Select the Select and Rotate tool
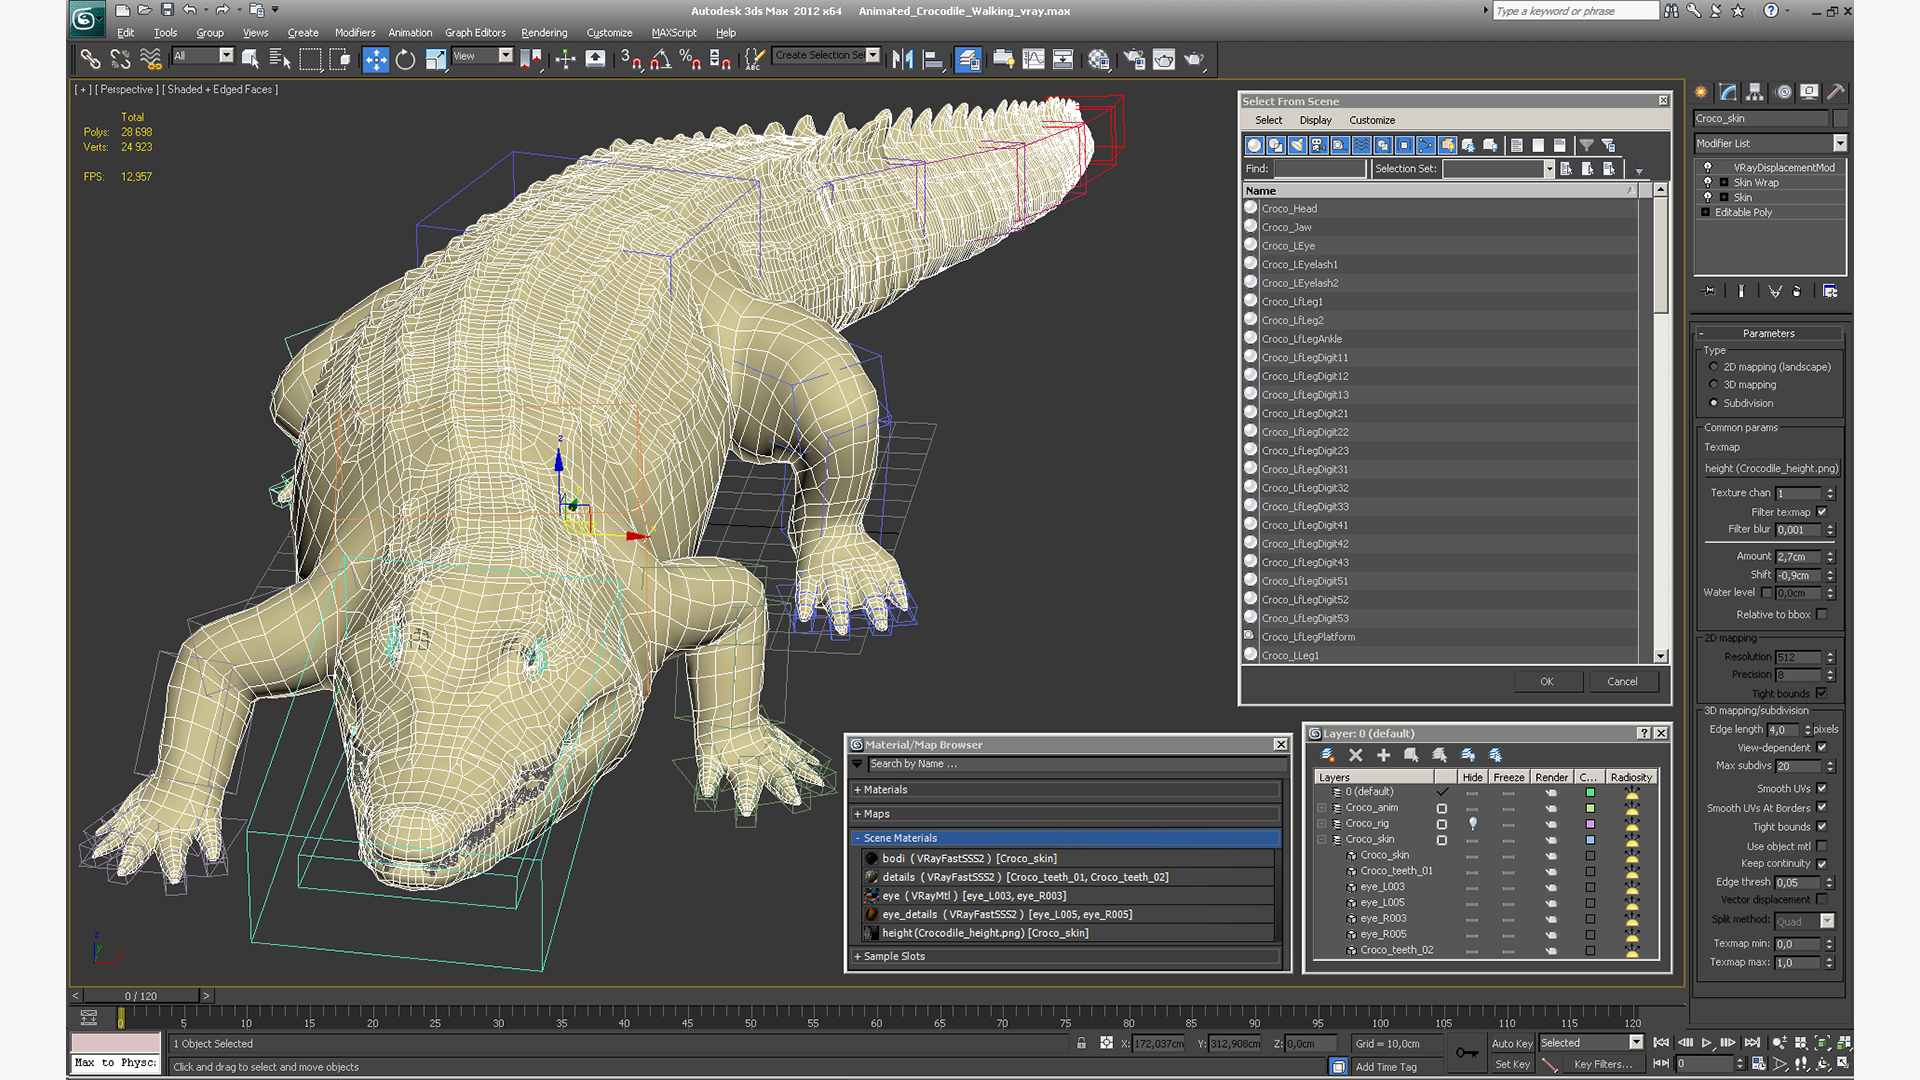Screen dimensions: 1920x1080 405,60
